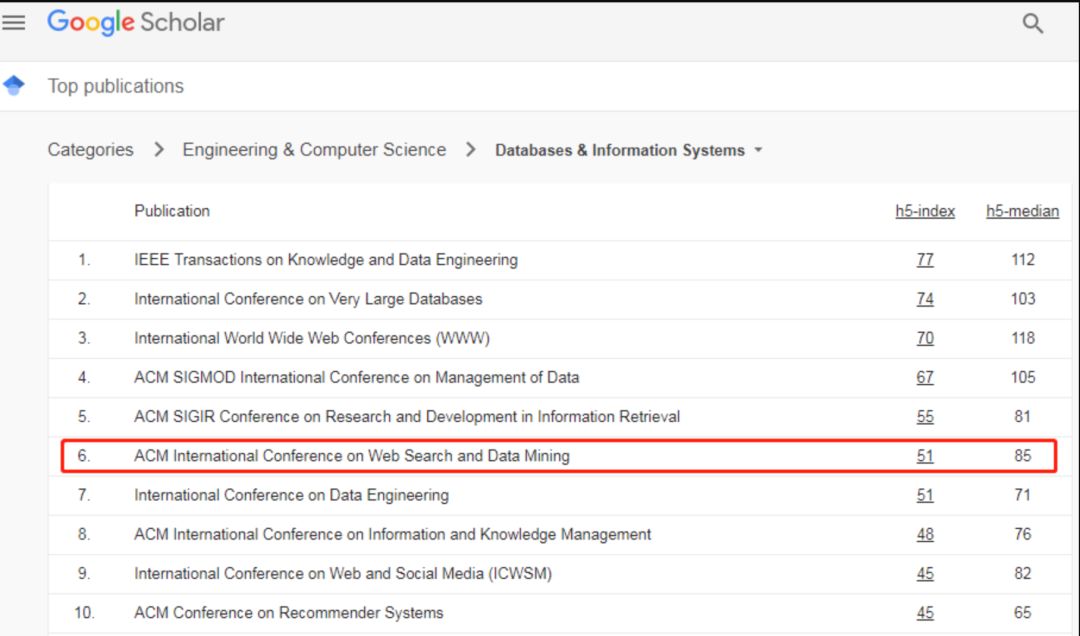Open h5-index 77 for IEEE Transactions
This screenshot has height=636, width=1080.
click(925, 260)
